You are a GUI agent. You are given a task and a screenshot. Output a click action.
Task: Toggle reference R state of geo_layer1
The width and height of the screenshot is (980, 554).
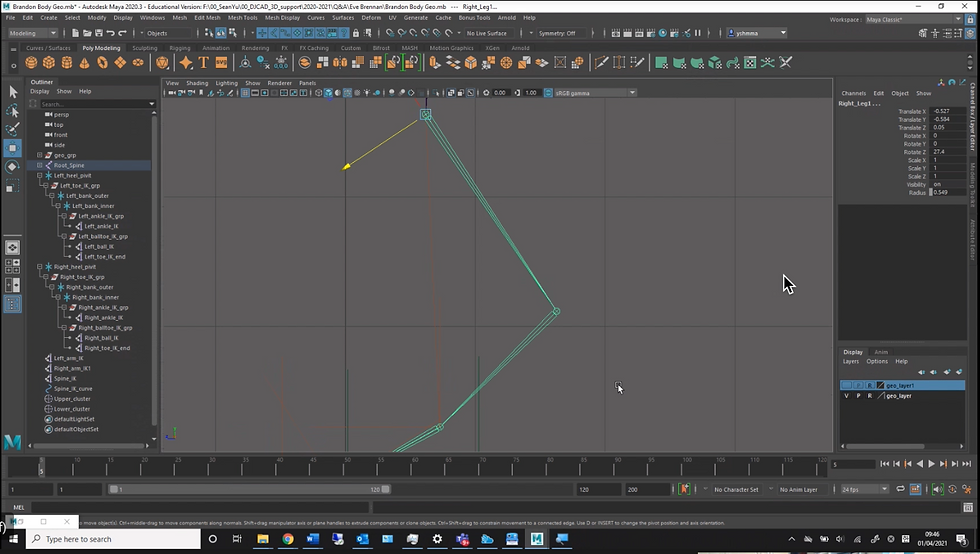[x=869, y=385]
